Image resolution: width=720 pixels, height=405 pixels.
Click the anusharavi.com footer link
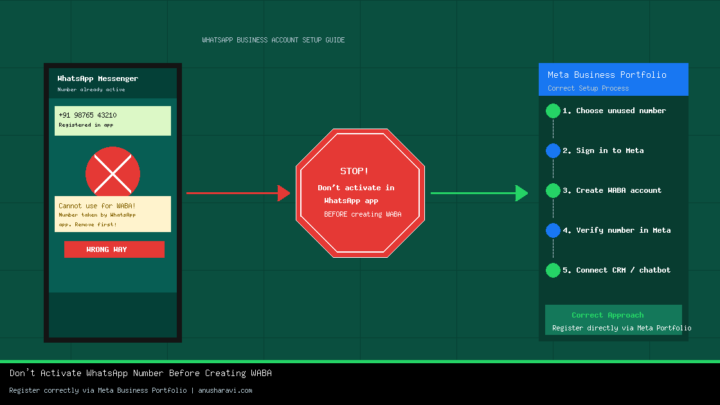pyautogui.click(x=225, y=390)
